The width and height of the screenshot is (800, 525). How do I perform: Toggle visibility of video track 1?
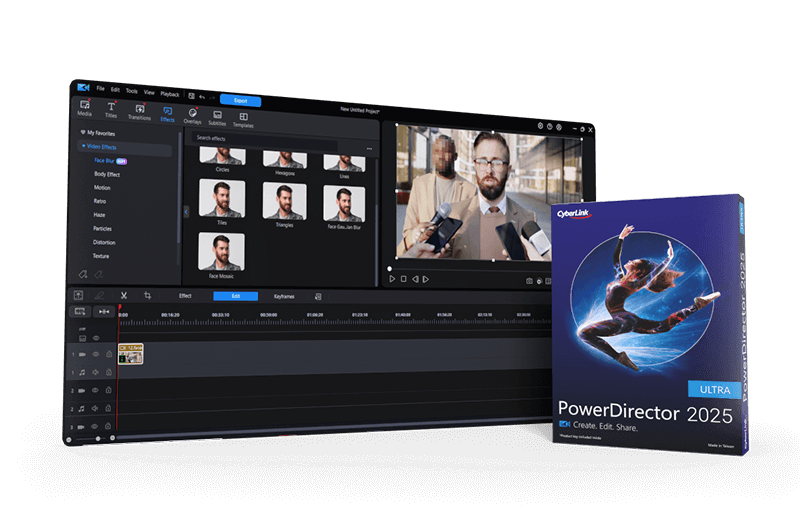click(x=95, y=354)
